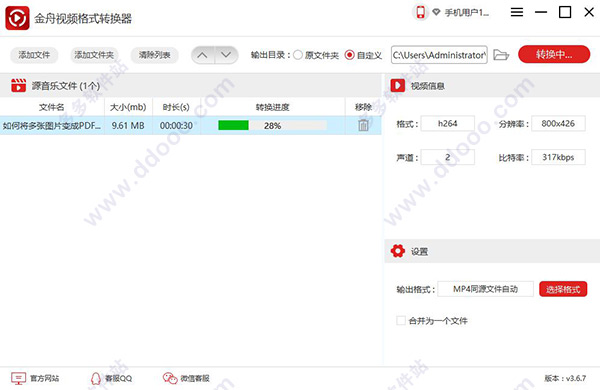This screenshot has width=600, height=390.
Task: Click the app logo icon in the title bar
Action: point(17,18)
